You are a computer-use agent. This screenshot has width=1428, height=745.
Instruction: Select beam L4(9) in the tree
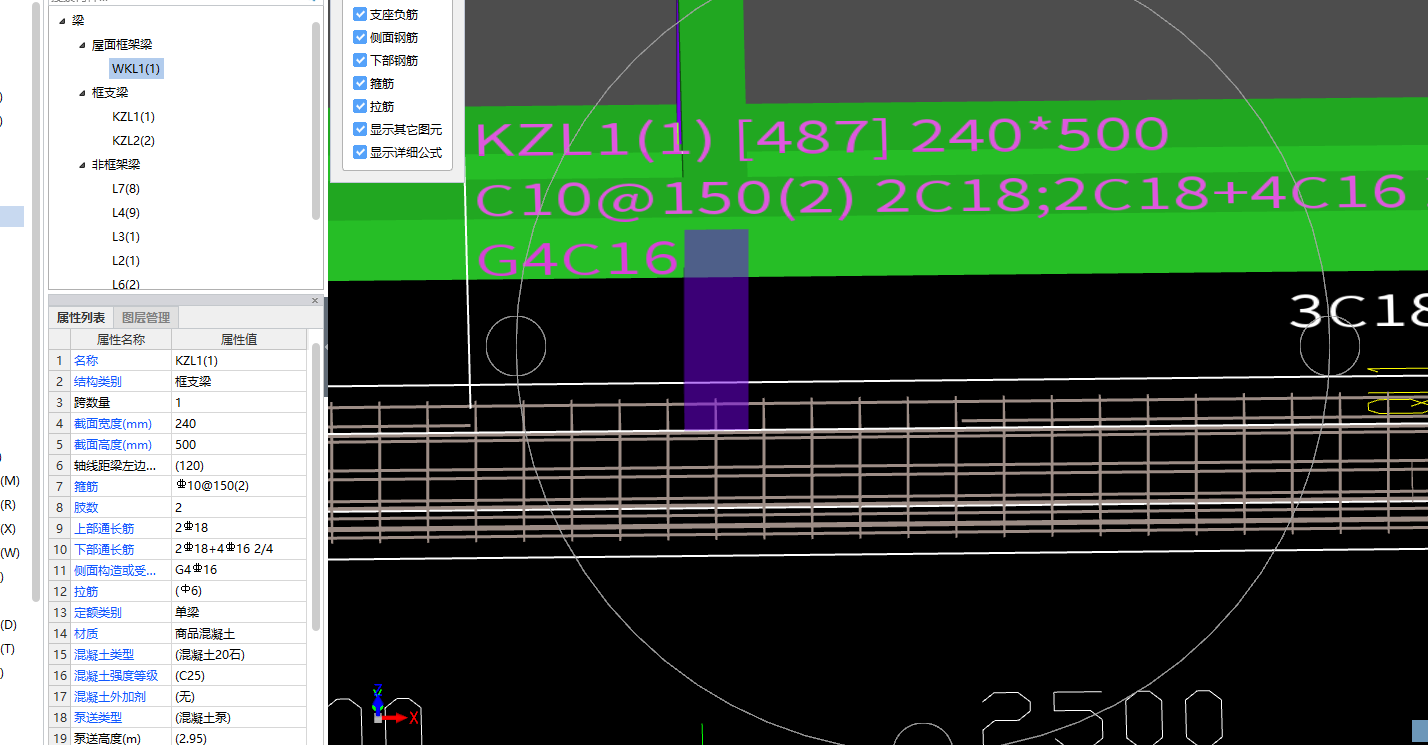pos(126,213)
